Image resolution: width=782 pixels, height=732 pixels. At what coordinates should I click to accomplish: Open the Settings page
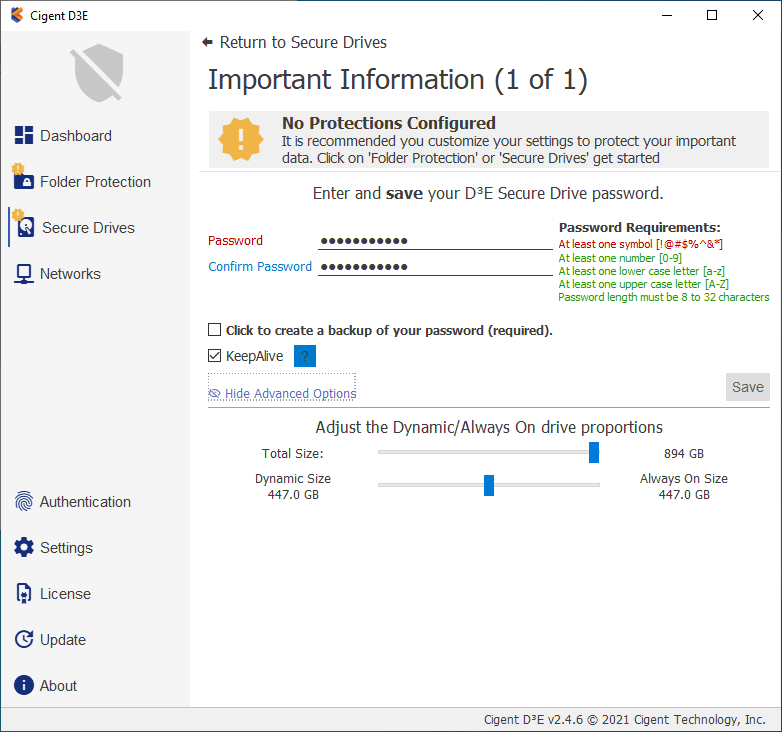point(66,548)
